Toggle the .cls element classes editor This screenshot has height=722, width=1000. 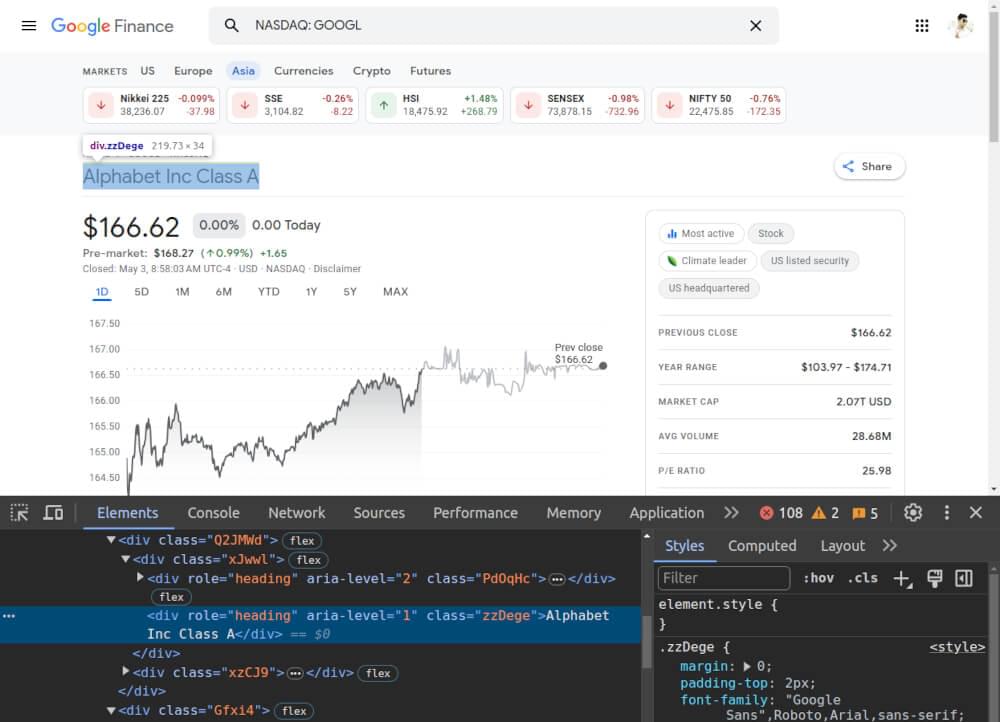[863, 578]
